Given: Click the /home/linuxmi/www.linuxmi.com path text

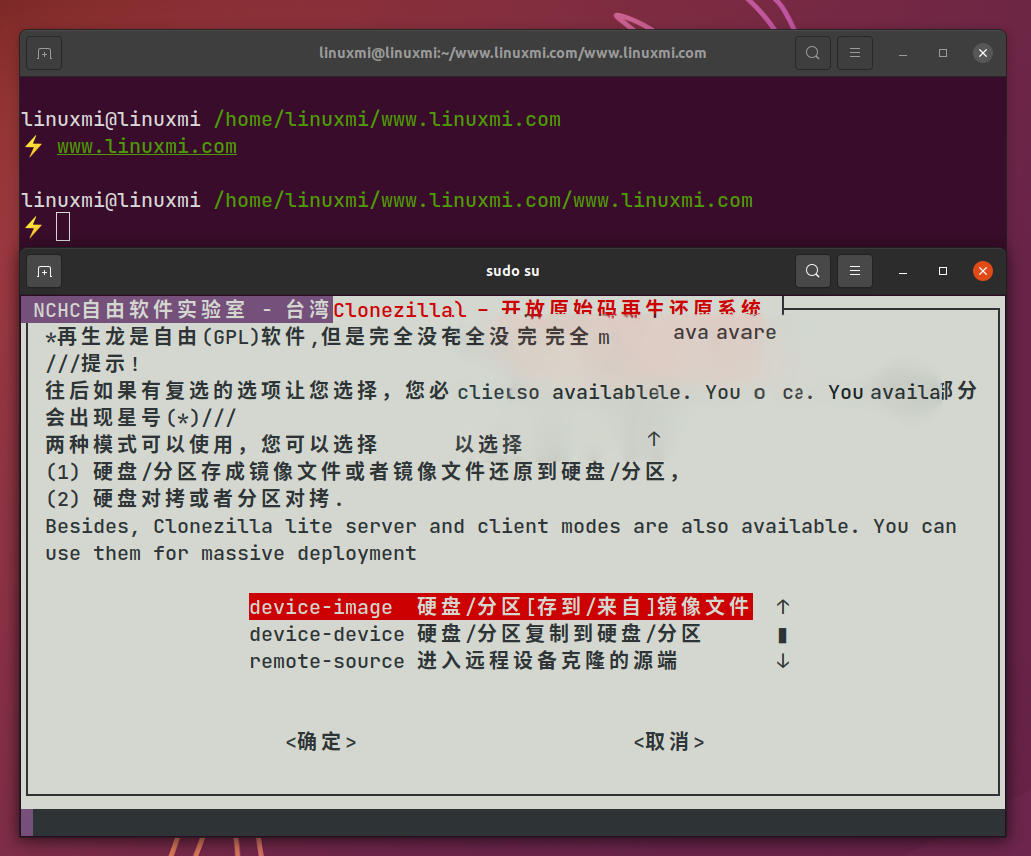Looking at the screenshot, I should [387, 120].
